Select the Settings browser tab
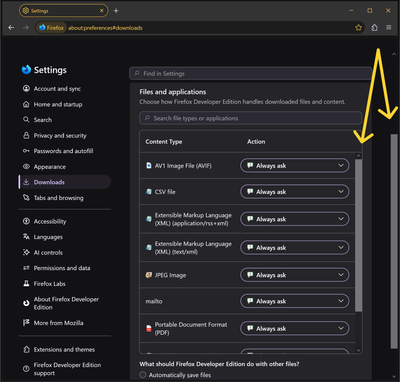400x382 pixels. (x=64, y=11)
